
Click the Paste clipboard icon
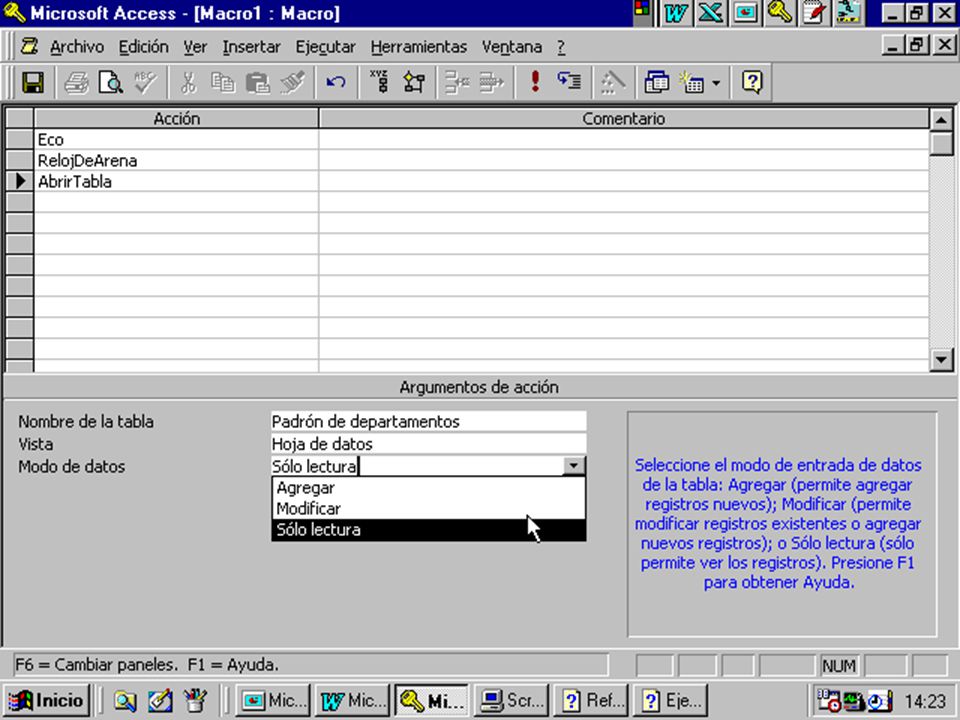pos(257,82)
